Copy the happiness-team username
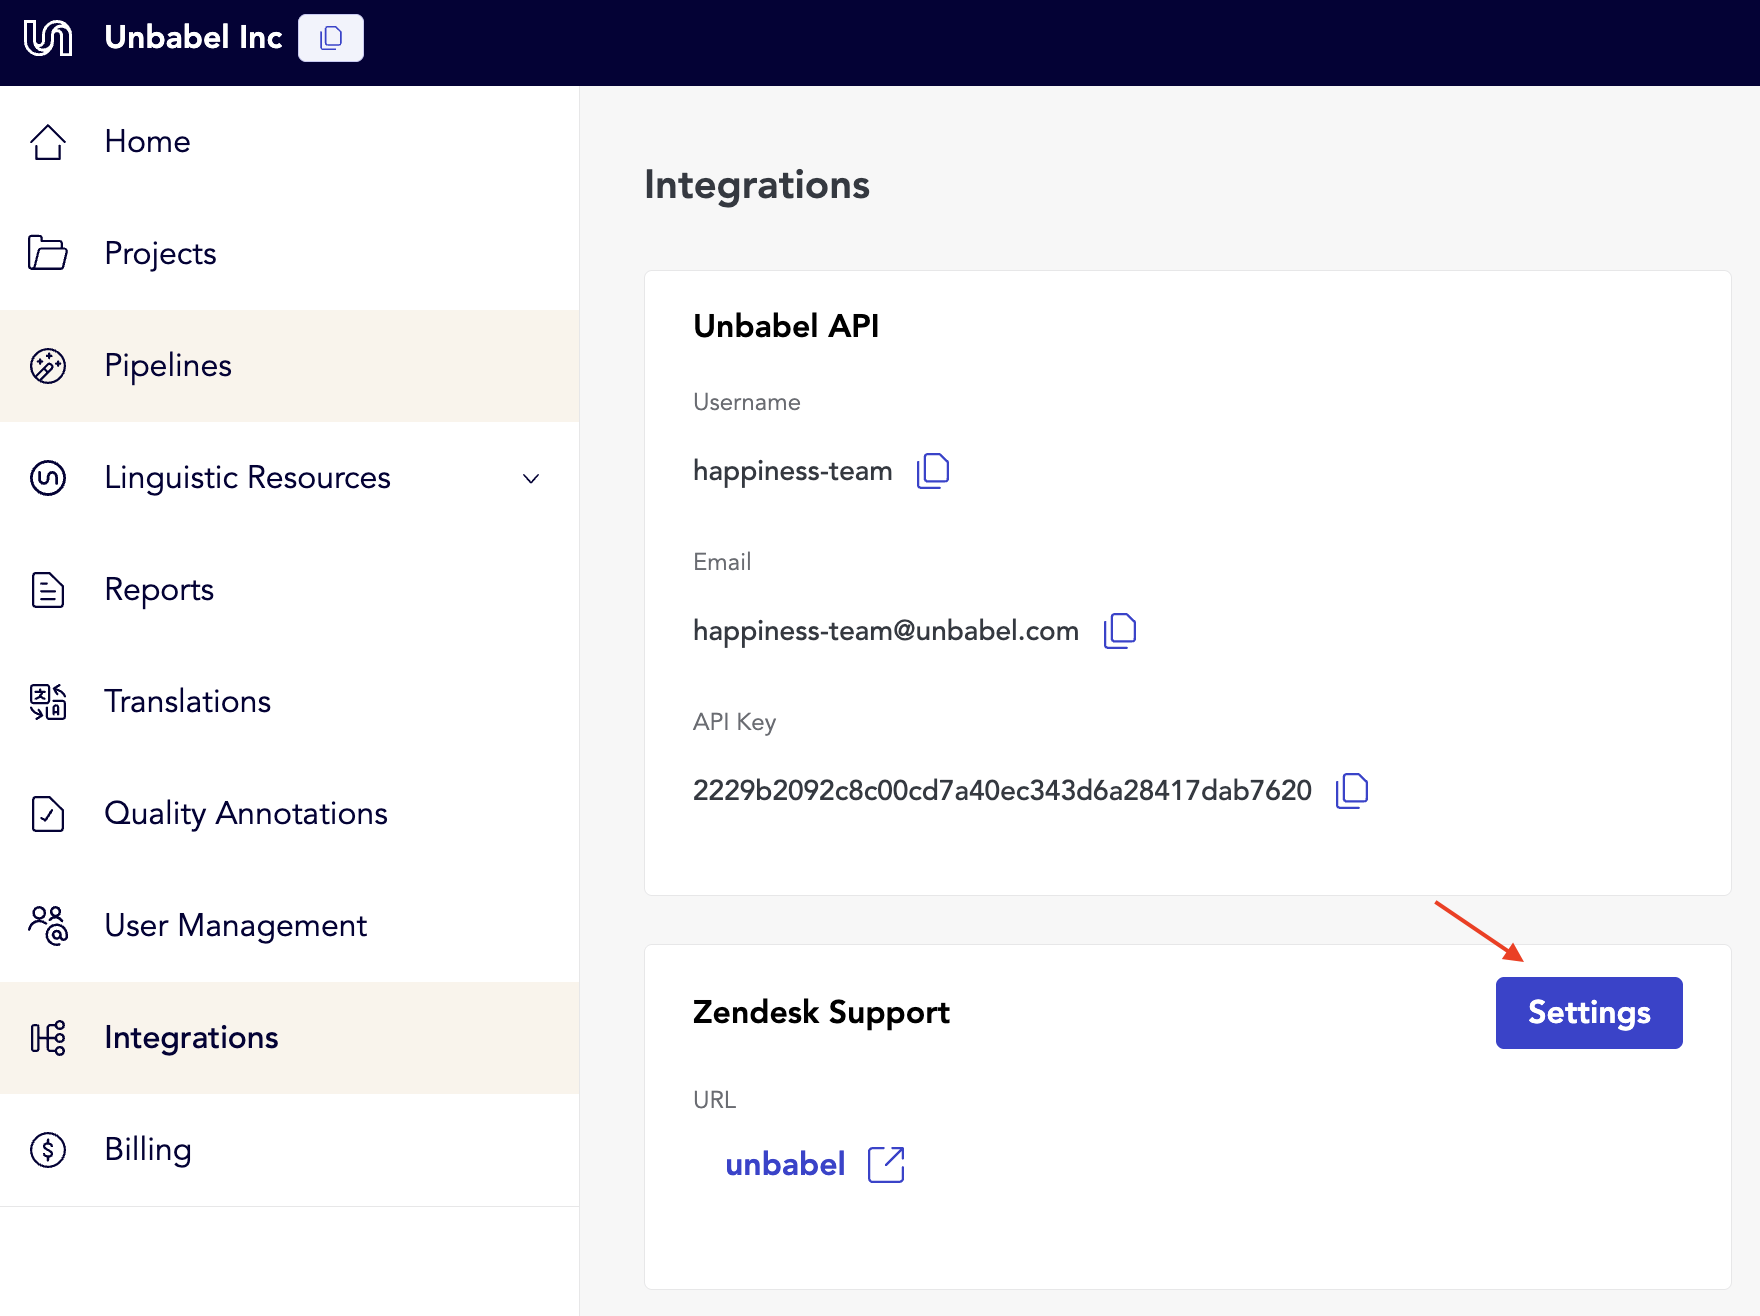The image size is (1760, 1316). tap(933, 470)
